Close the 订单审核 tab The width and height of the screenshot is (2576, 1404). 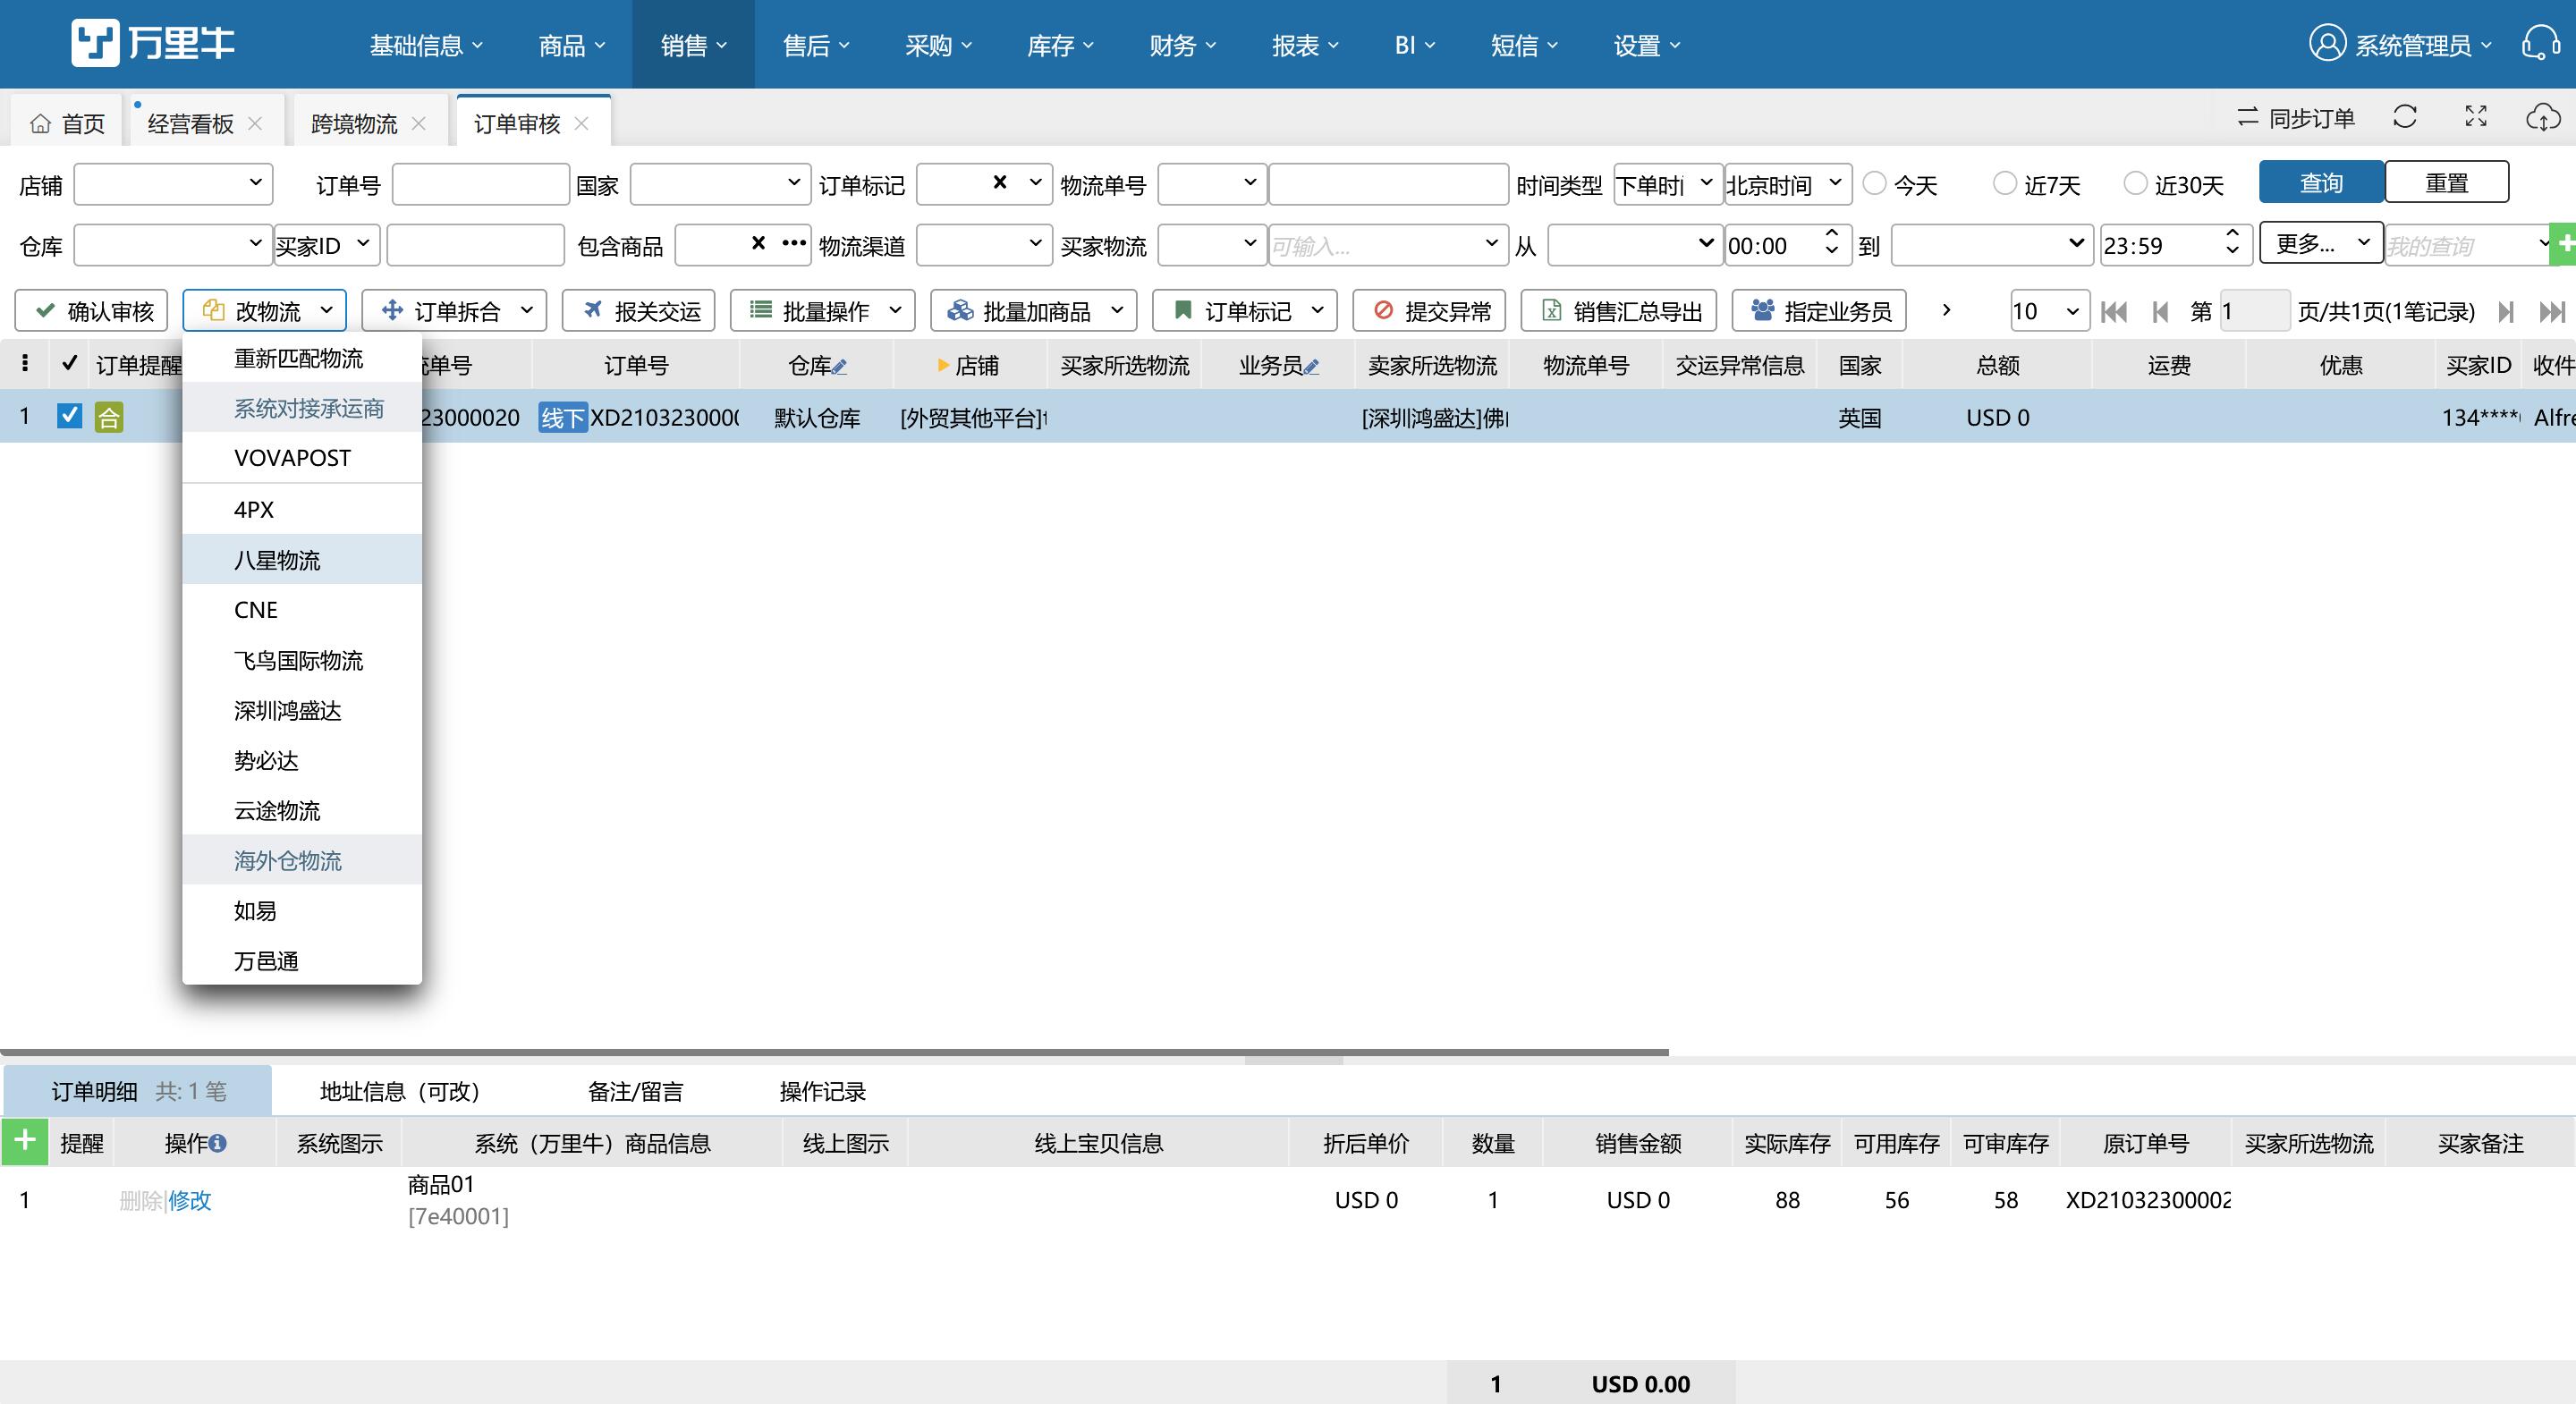pyautogui.click(x=582, y=123)
